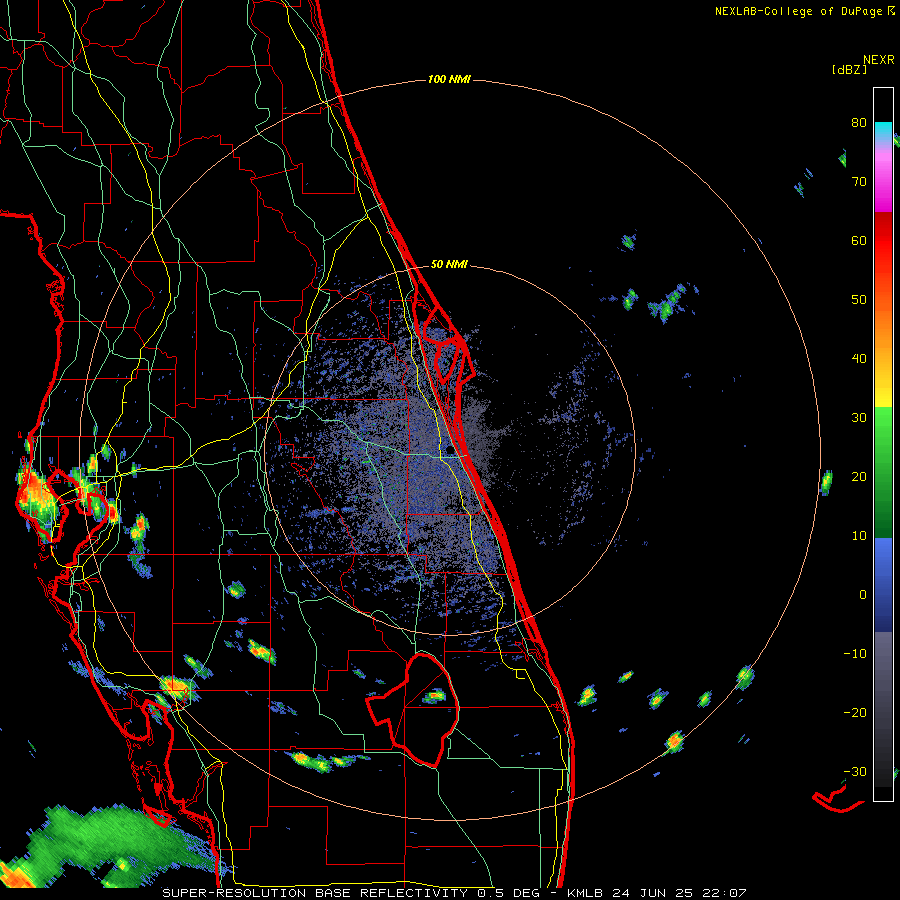Click the [dBZ] unit label
Screen dimensions: 900x900
tap(849, 69)
